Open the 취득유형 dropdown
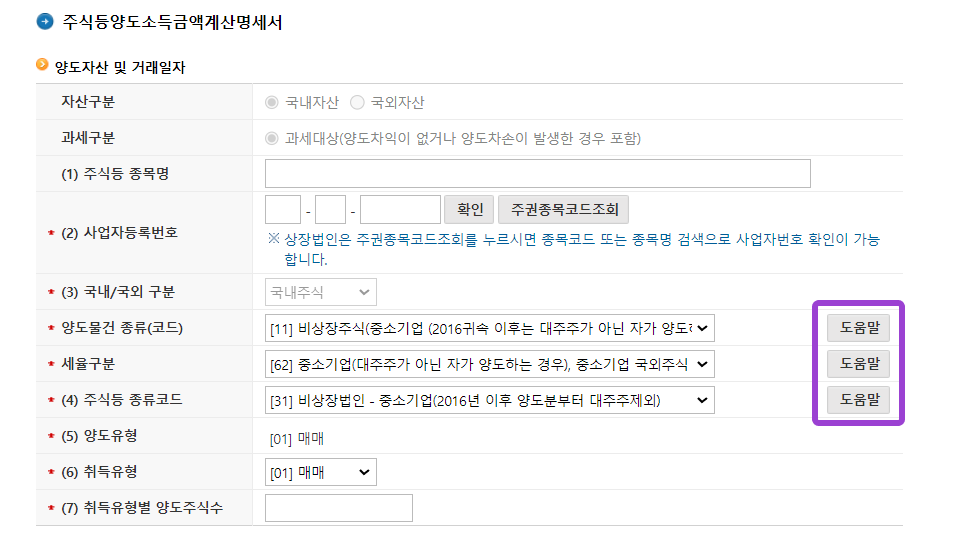 pos(321,472)
